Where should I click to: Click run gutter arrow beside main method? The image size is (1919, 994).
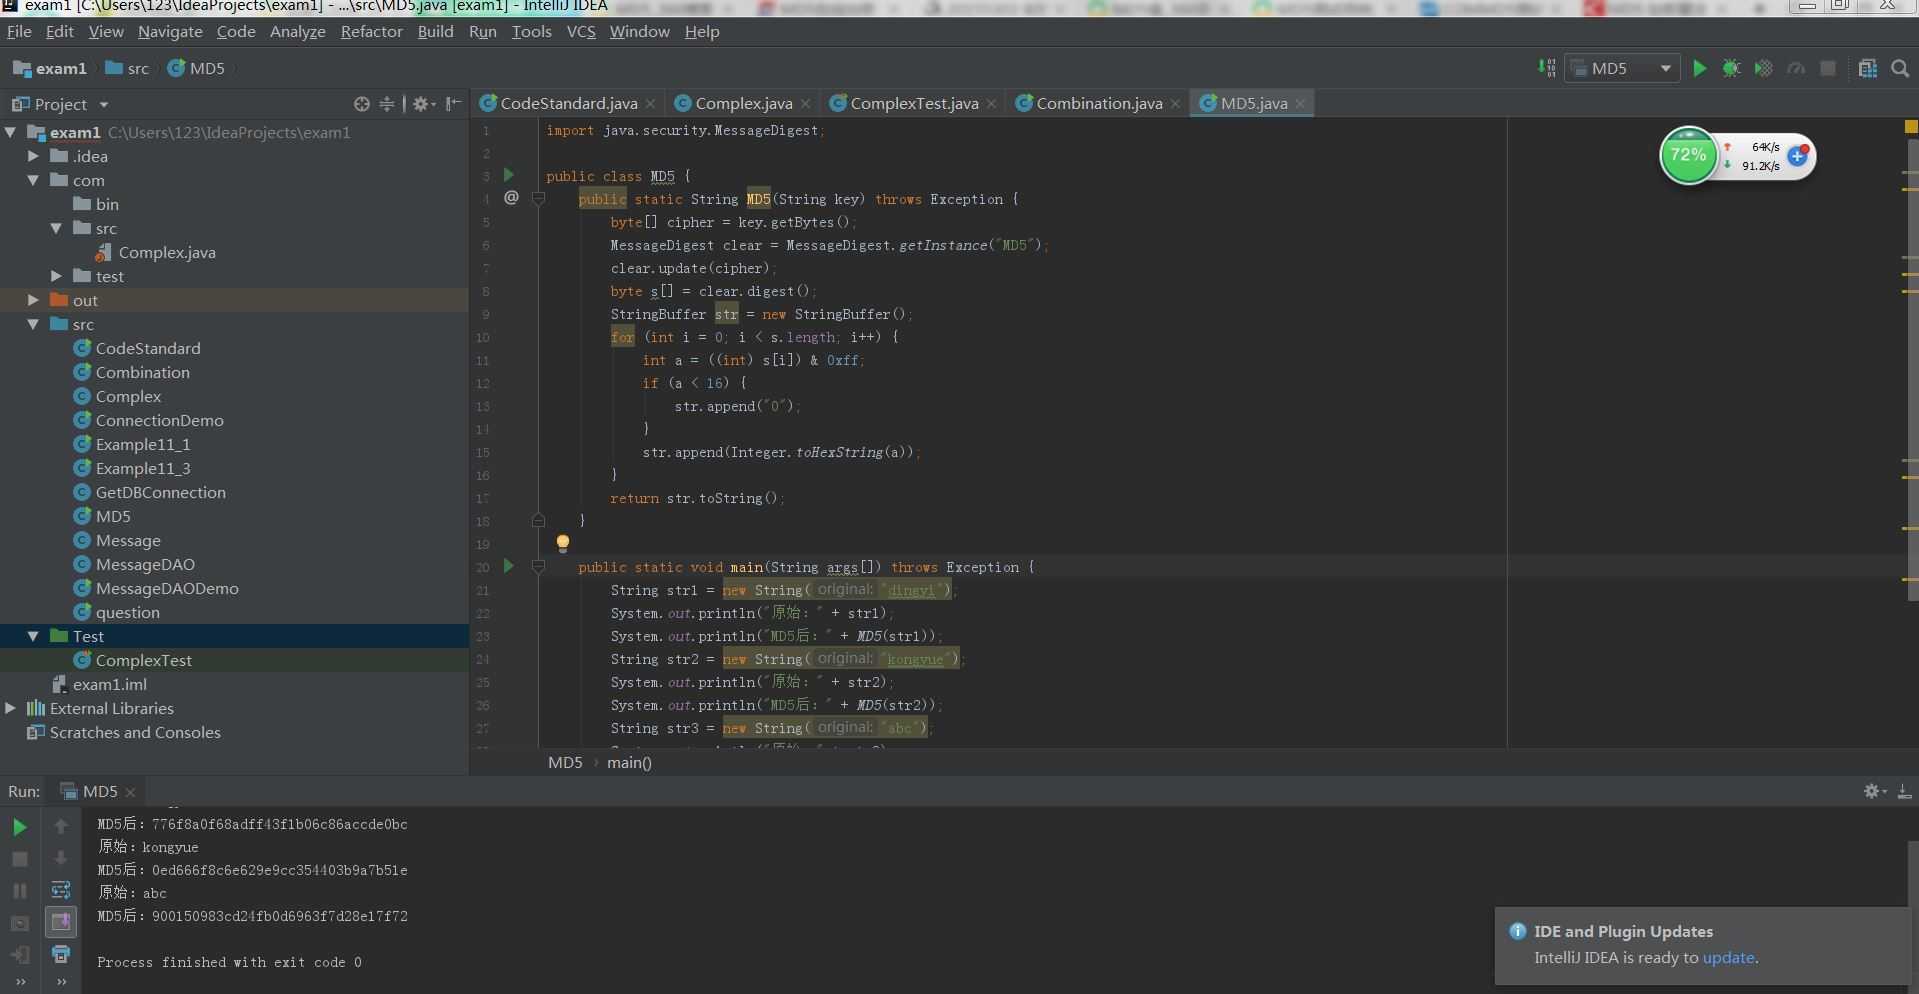pos(508,566)
